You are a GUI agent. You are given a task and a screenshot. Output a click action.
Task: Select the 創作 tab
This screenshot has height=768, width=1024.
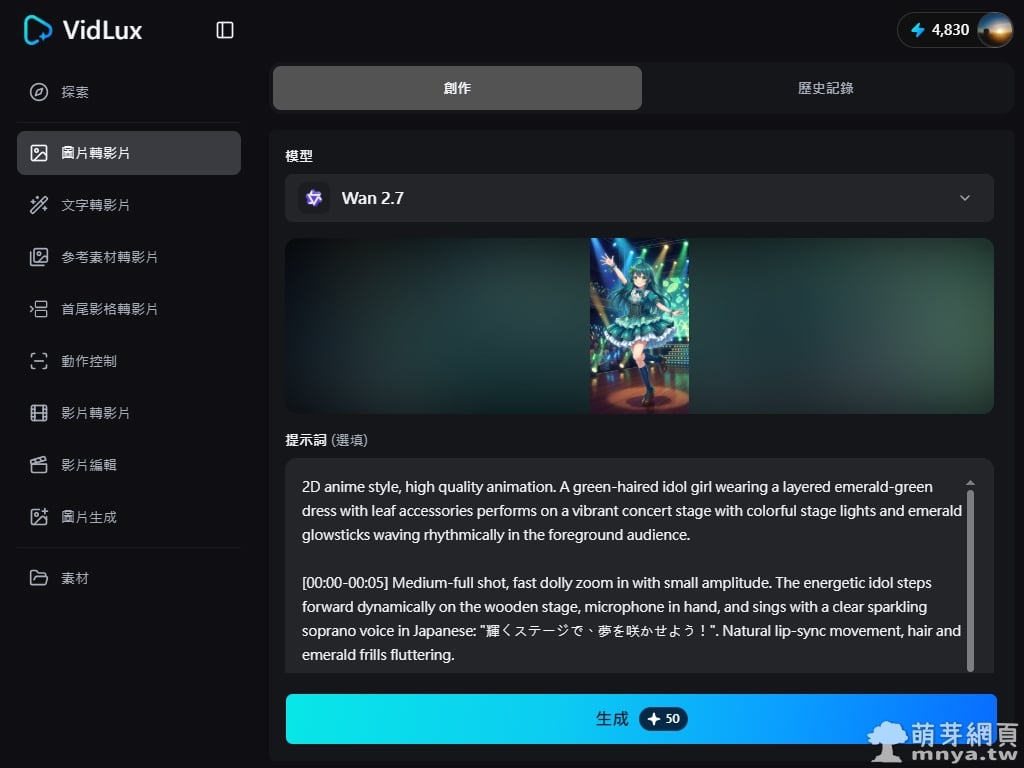point(457,88)
